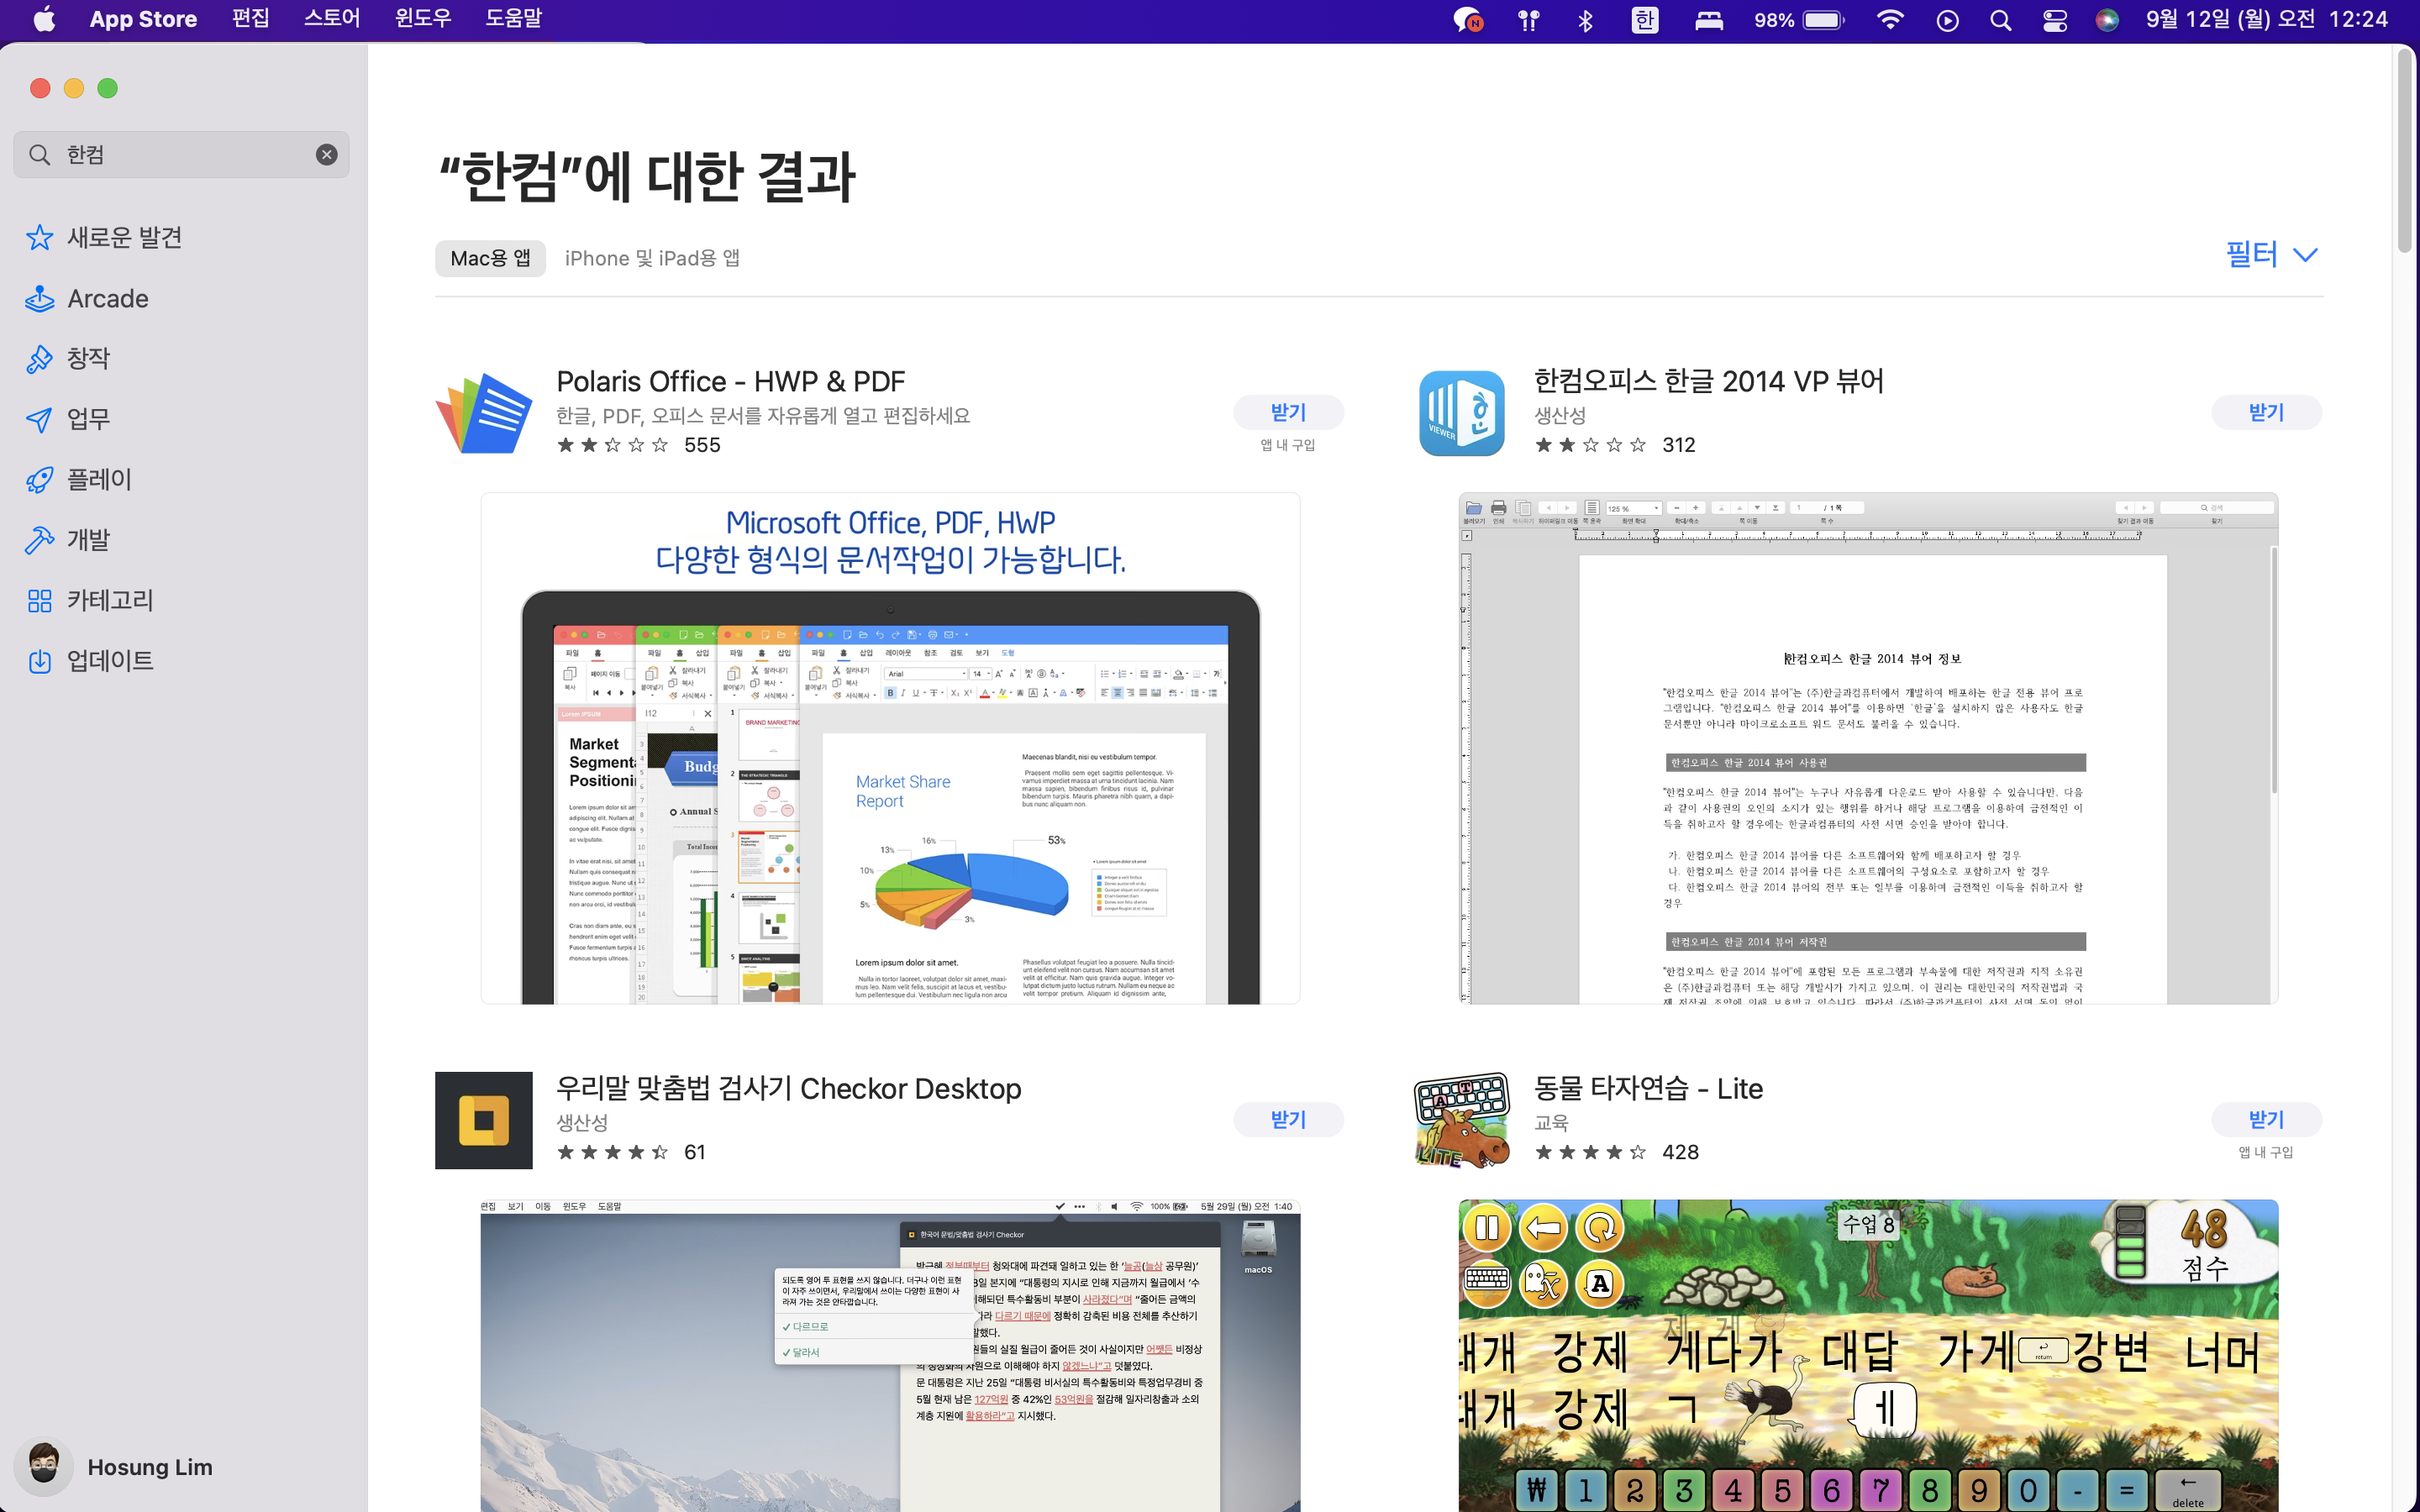The width and height of the screenshot is (2420, 1512).
Task: Get Polaris Office with its 받기 button
Action: click(x=1288, y=412)
